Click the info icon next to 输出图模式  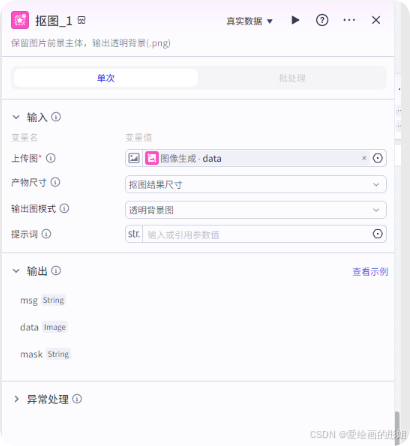pyautogui.click(x=64, y=209)
